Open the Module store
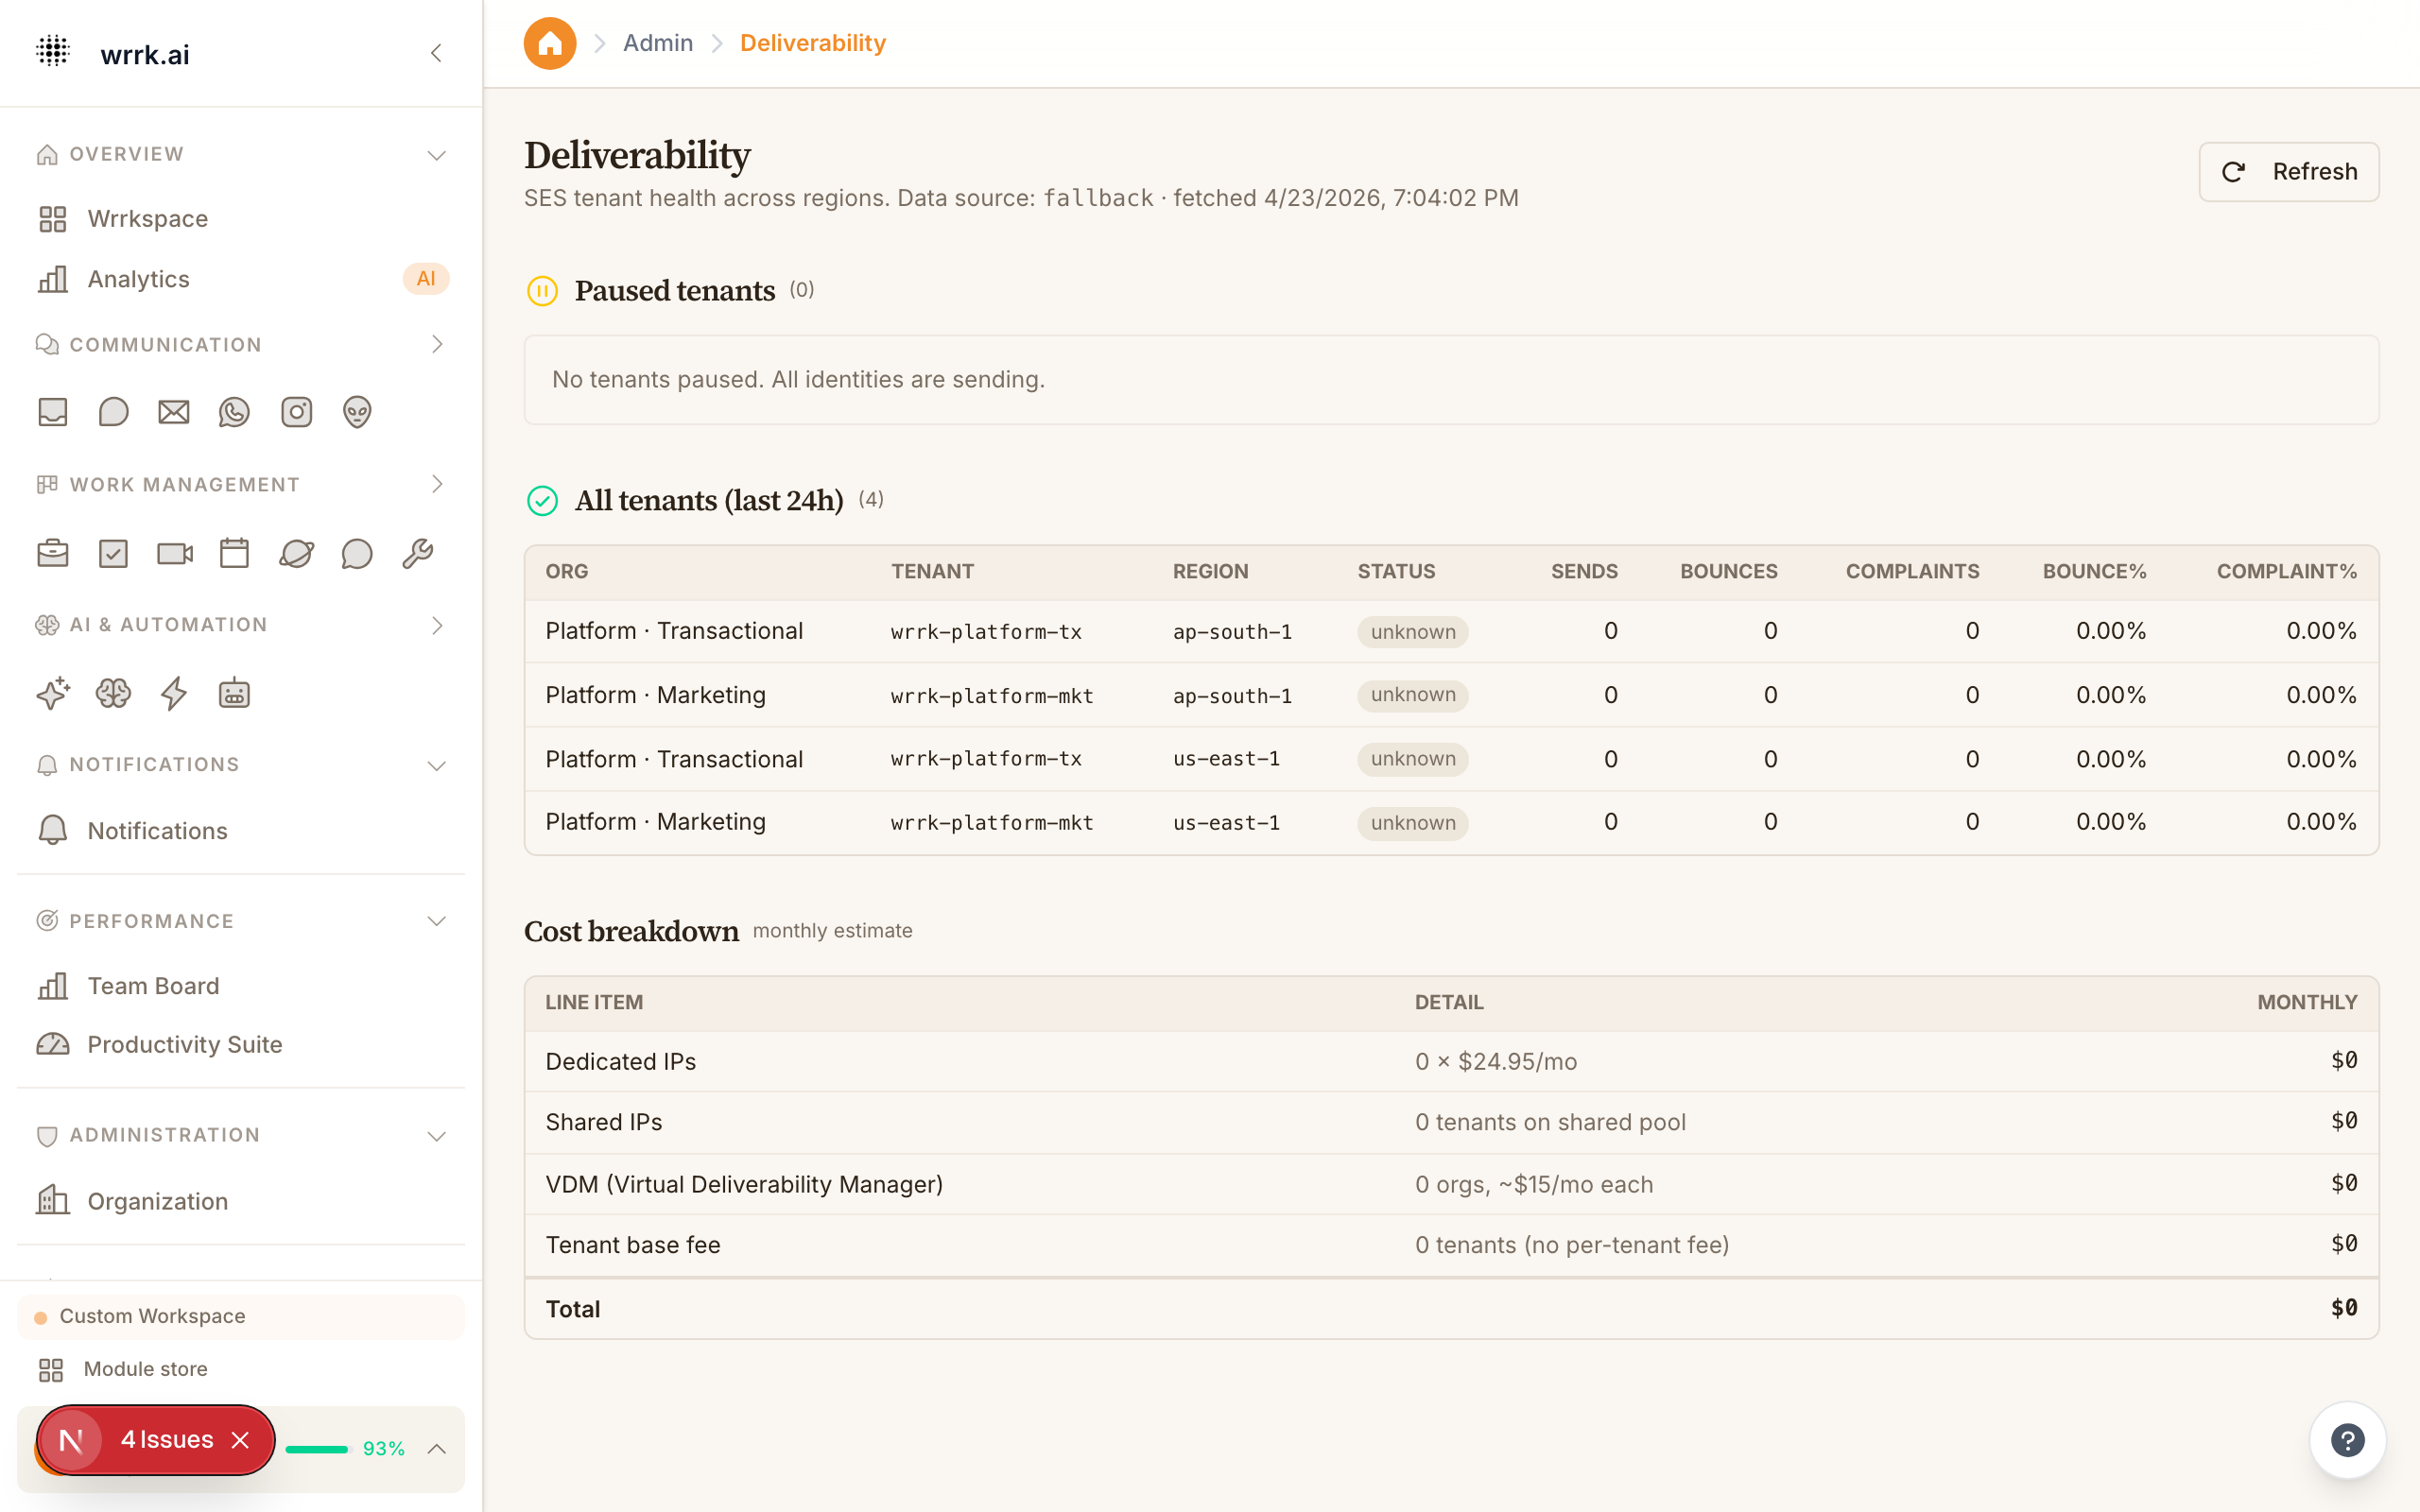Image resolution: width=2420 pixels, height=1512 pixels. pyautogui.click(x=145, y=1369)
